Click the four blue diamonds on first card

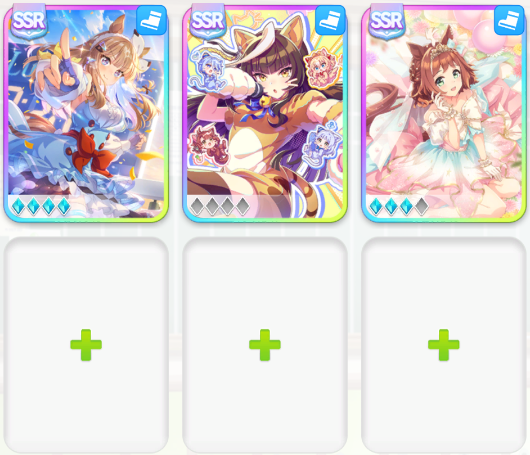click(x=41, y=206)
